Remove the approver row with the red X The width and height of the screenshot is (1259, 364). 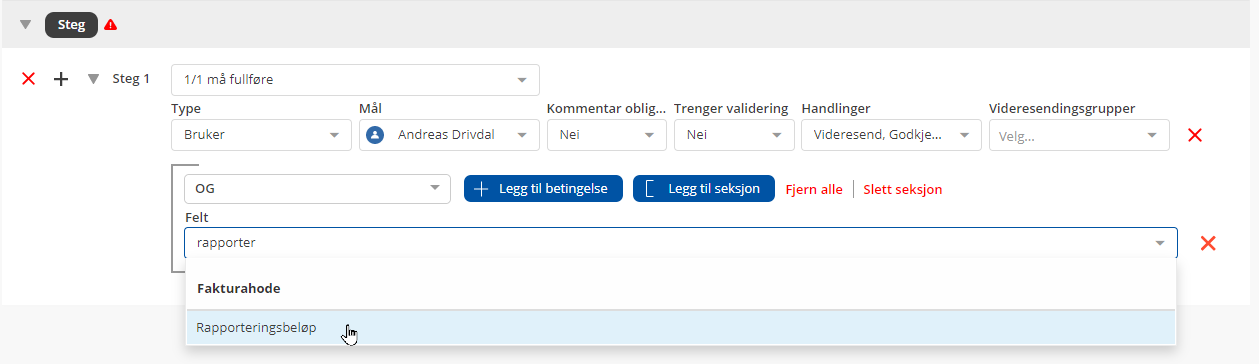tap(1194, 135)
